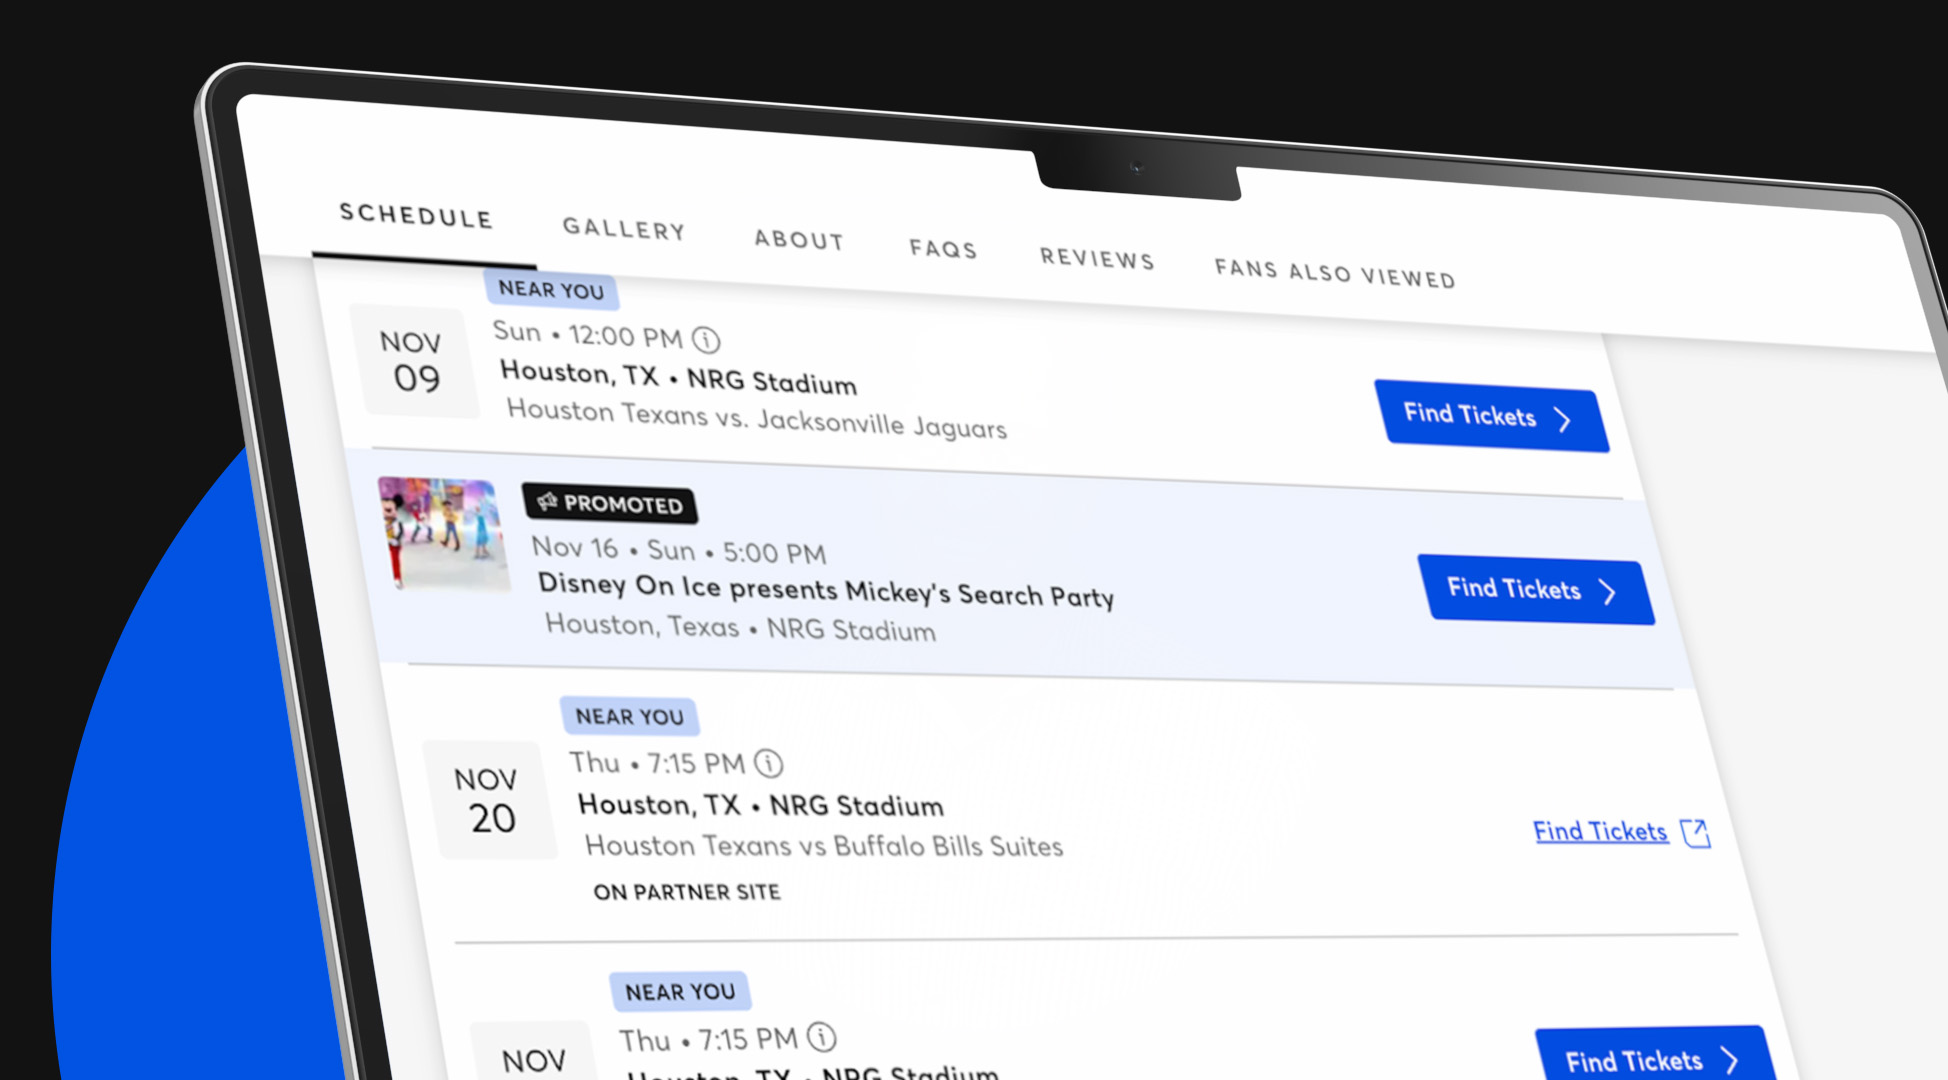View the Reviews tab

(1096, 260)
